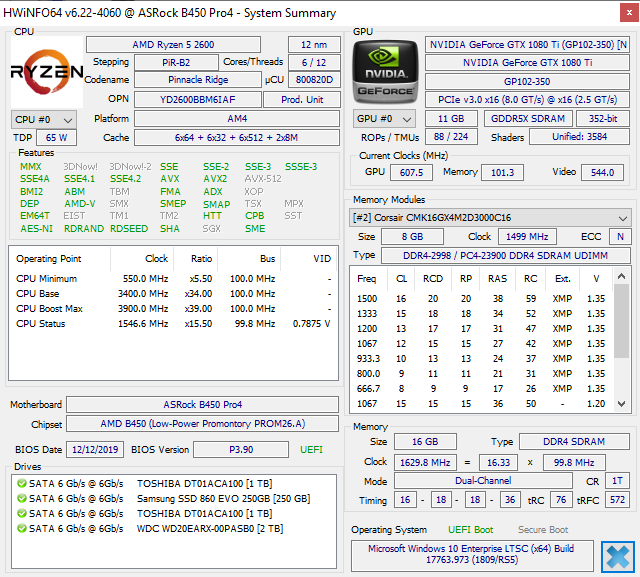This screenshot has height=577, width=640.
Task: Click the CPU Status row
Action: point(173,324)
